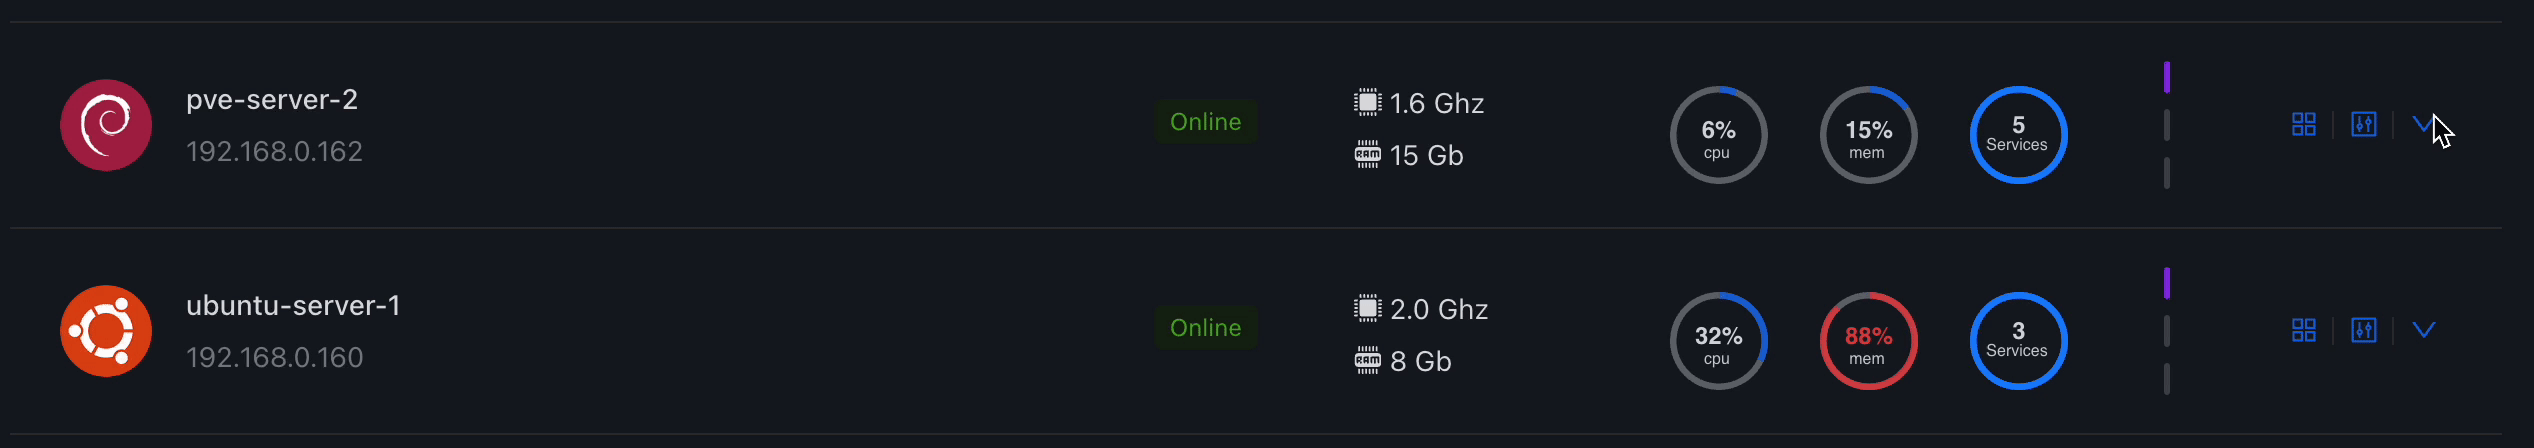Open settings sliders icon for pve-server-2

tap(2364, 124)
